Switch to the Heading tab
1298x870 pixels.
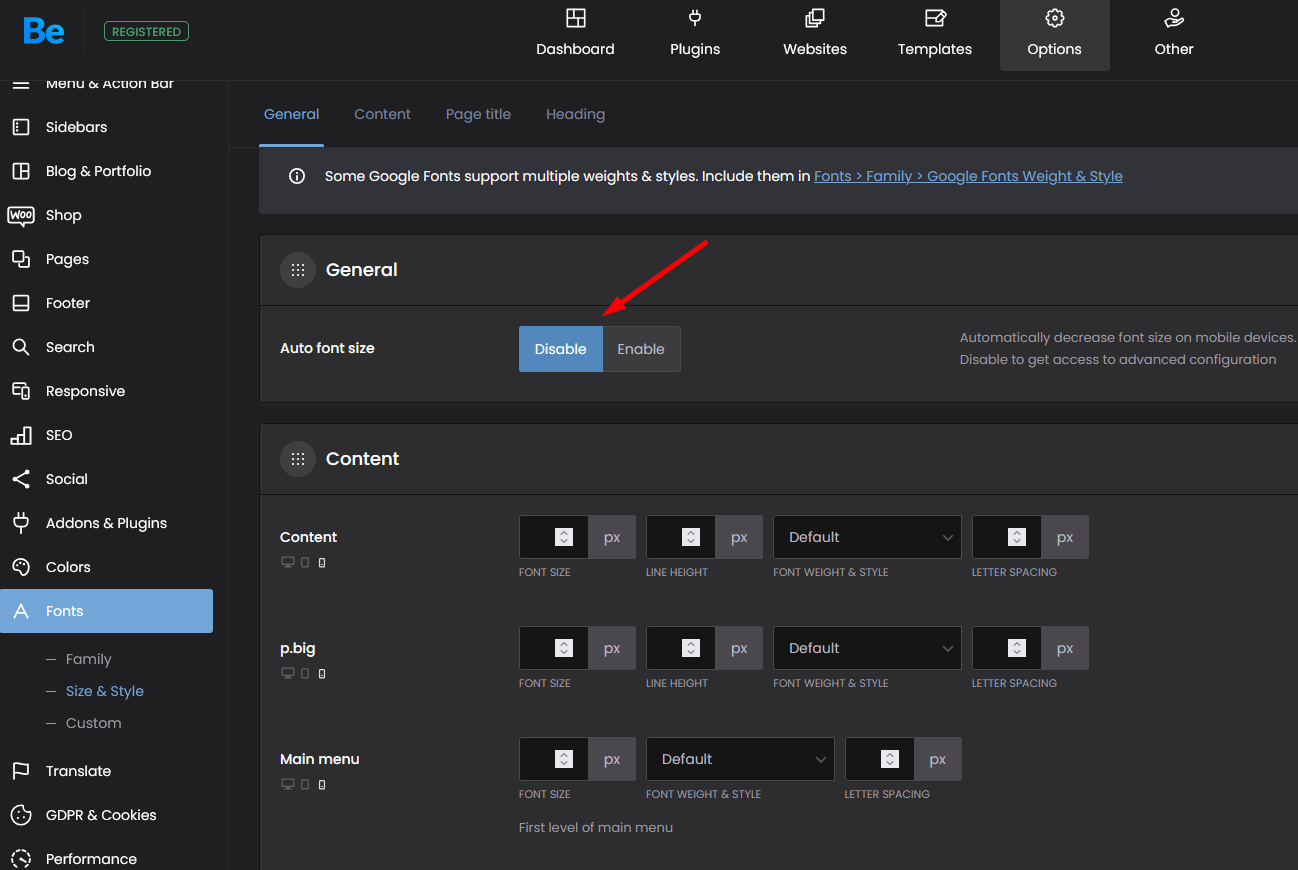[575, 114]
